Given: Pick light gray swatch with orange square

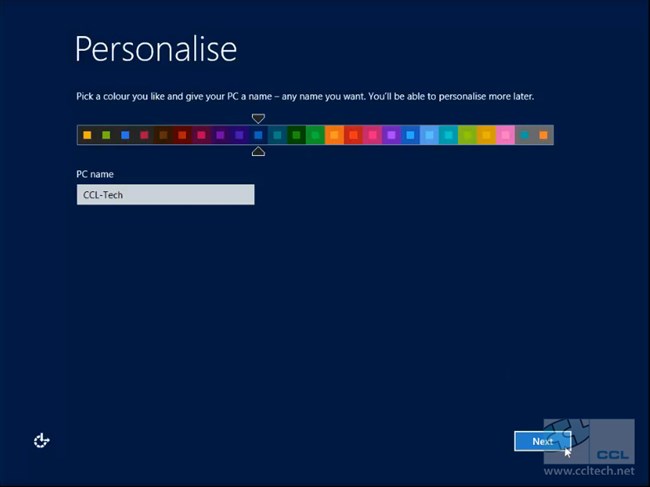Looking at the screenshot, I should tap(543, 135).
